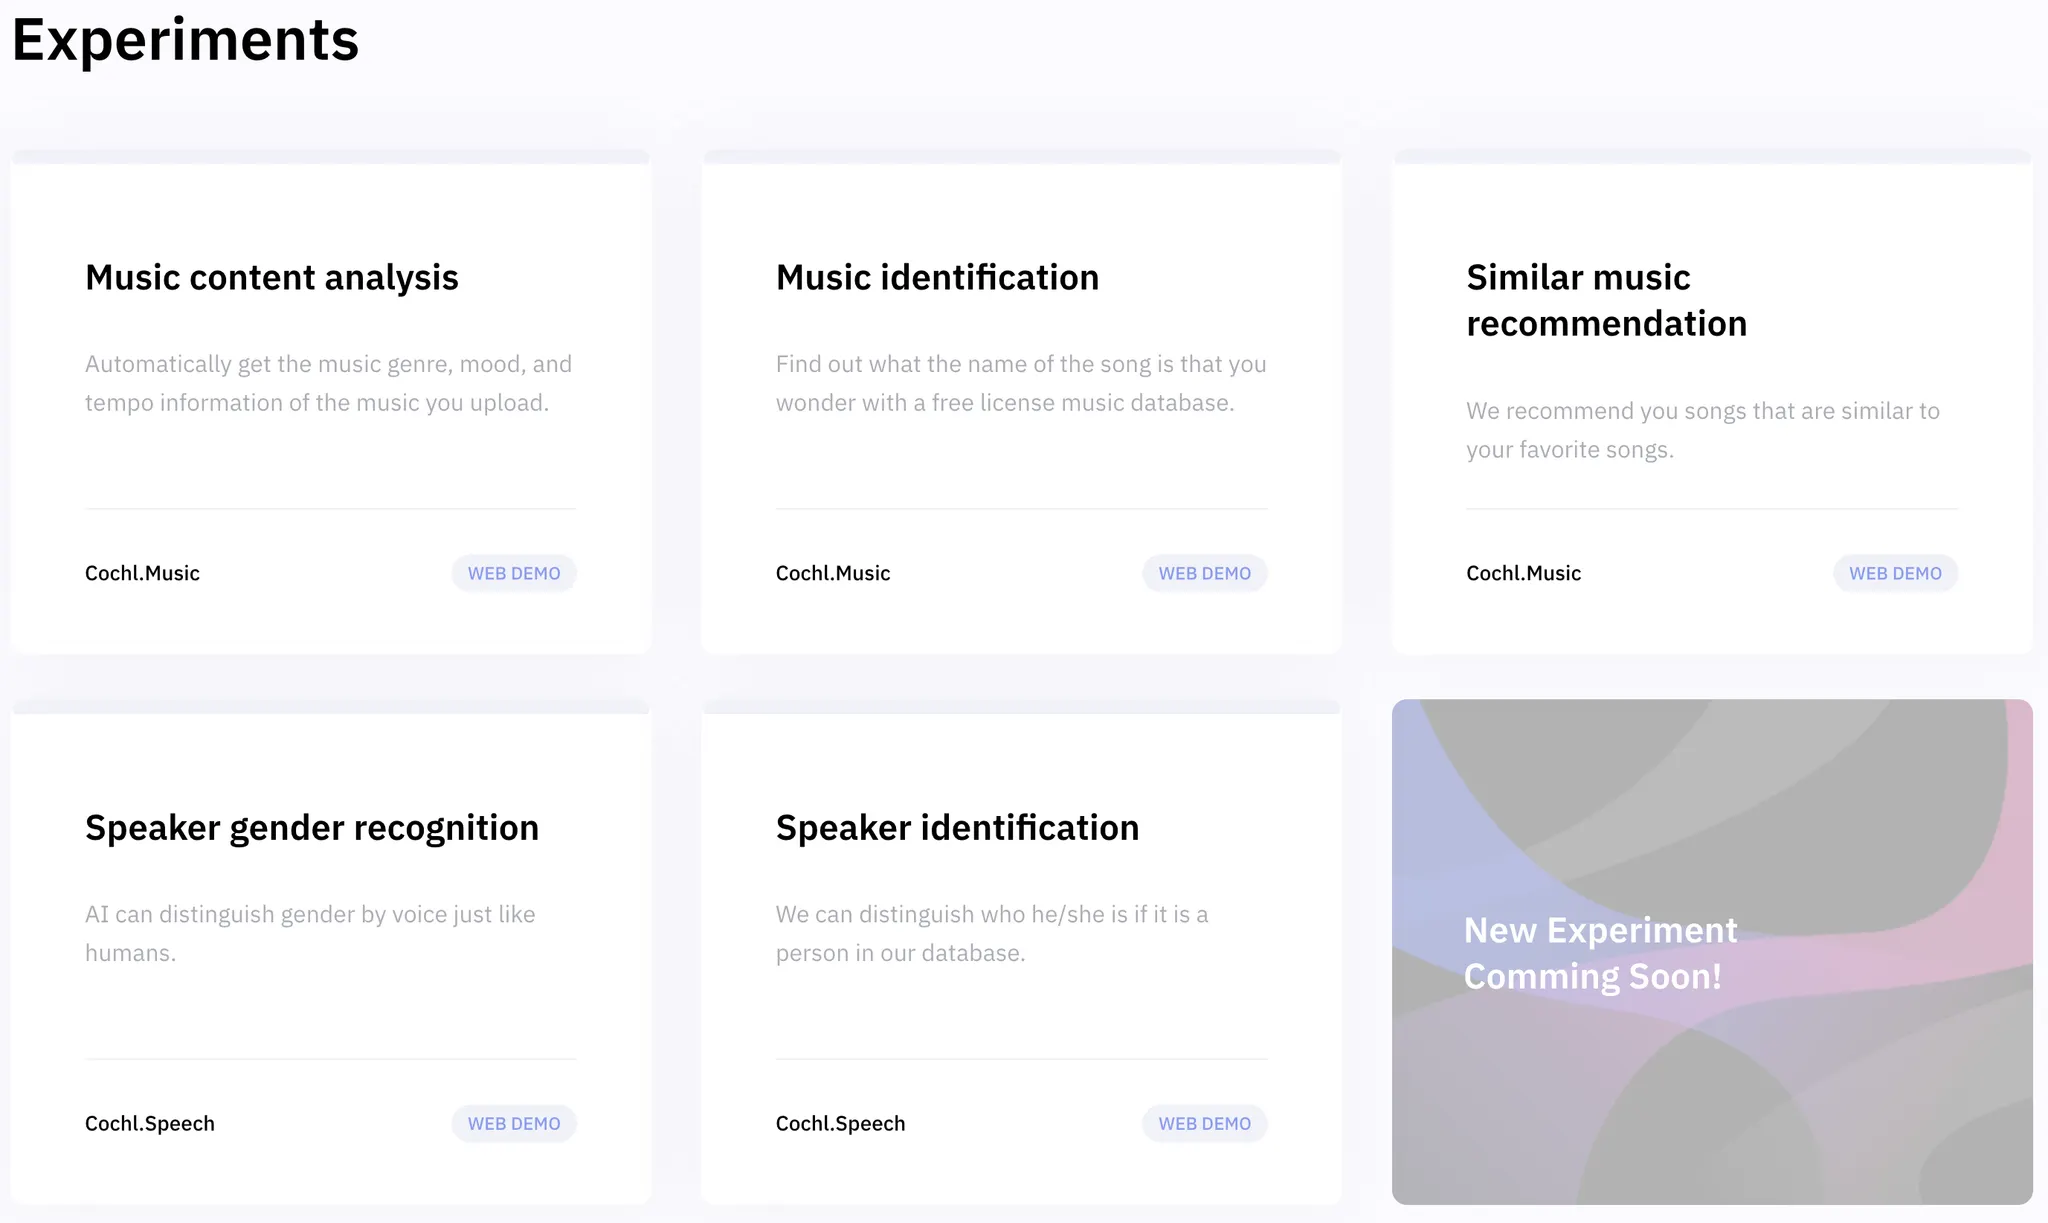This screenshot has height=1223, width=2048.
Task: Click Cochl.Music label on Music identification card
Action: 832,573
